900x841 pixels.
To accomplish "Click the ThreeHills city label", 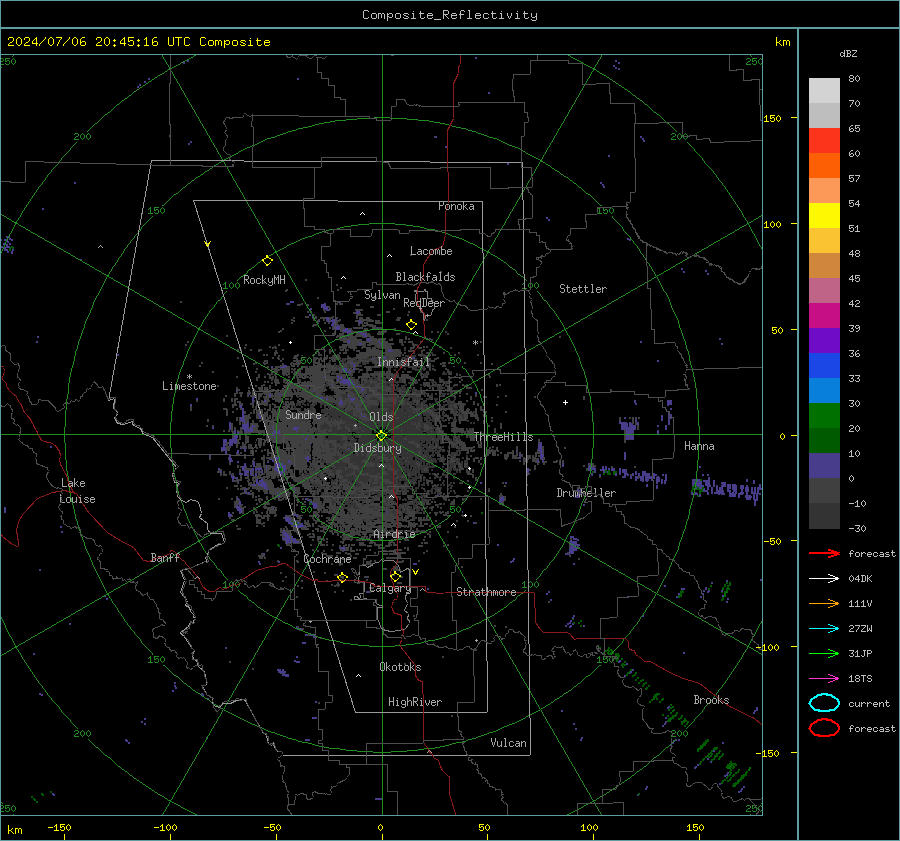I will [503, 437].
